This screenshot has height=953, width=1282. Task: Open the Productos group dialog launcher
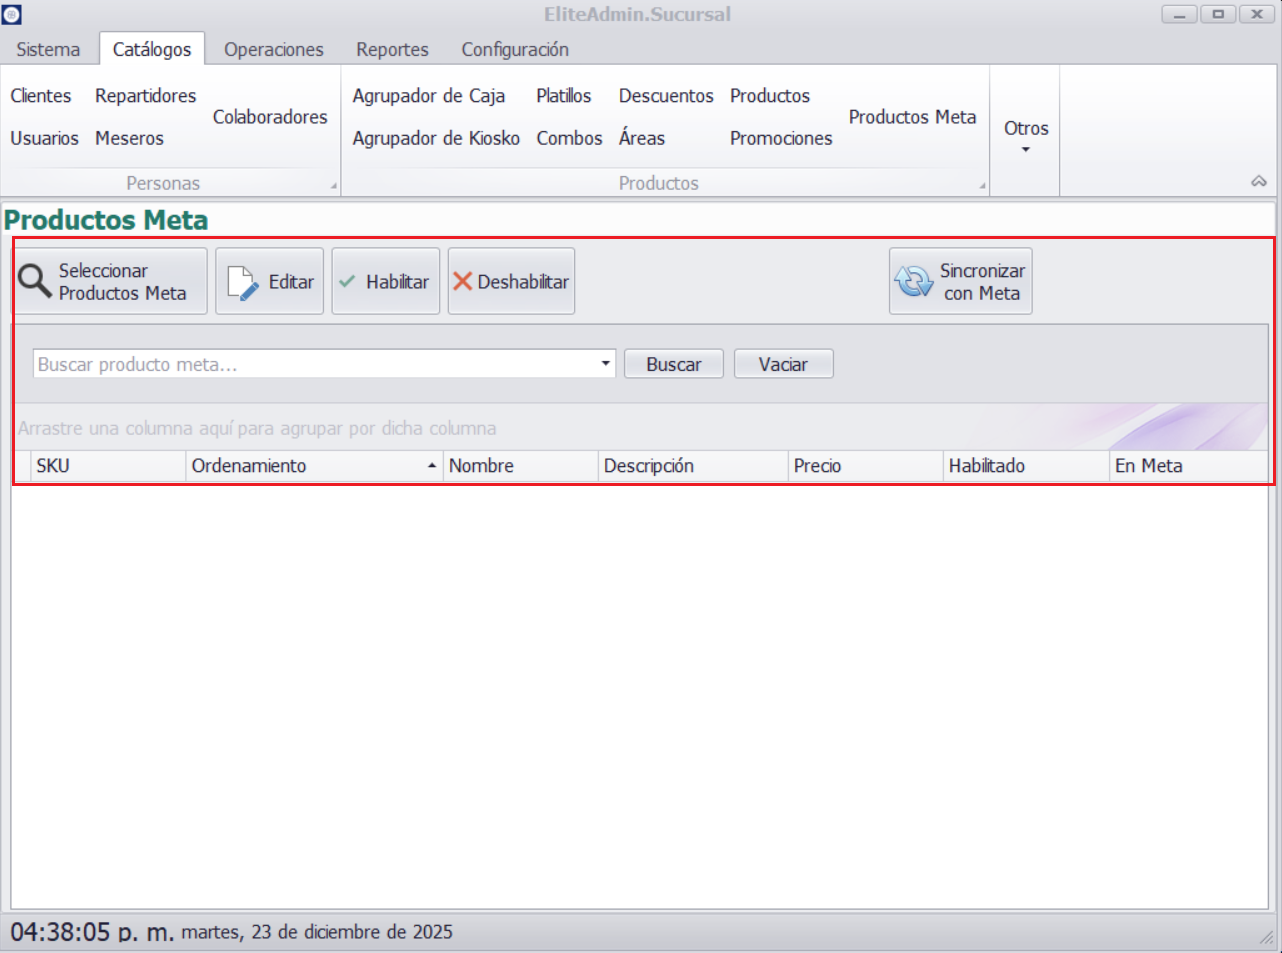982,186
